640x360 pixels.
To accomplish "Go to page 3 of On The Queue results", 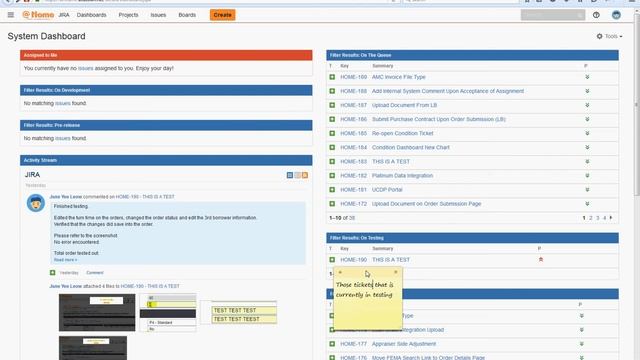I will (598, 218).
